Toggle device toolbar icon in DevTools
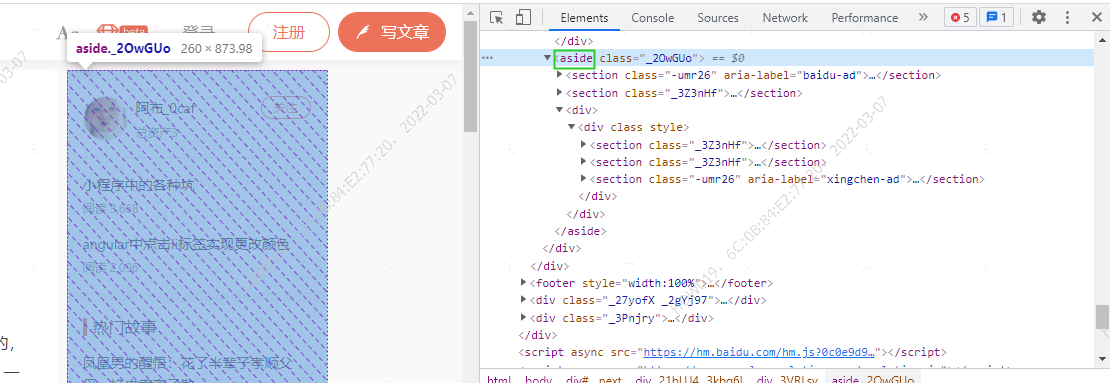This screenshot has height=383, width=1110. [523, 18]
